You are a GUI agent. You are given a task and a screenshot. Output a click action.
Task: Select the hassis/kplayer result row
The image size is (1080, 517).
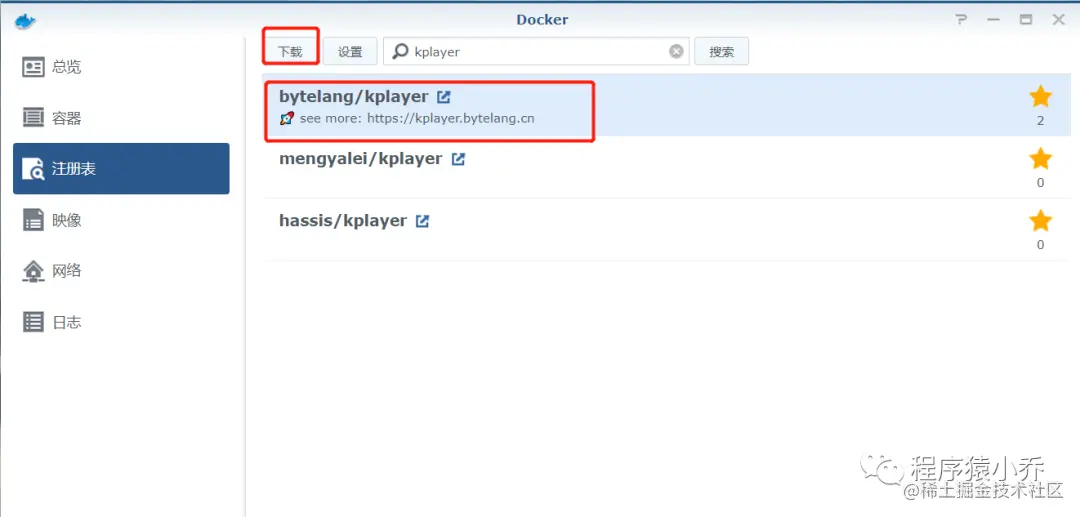coord(668,229)
